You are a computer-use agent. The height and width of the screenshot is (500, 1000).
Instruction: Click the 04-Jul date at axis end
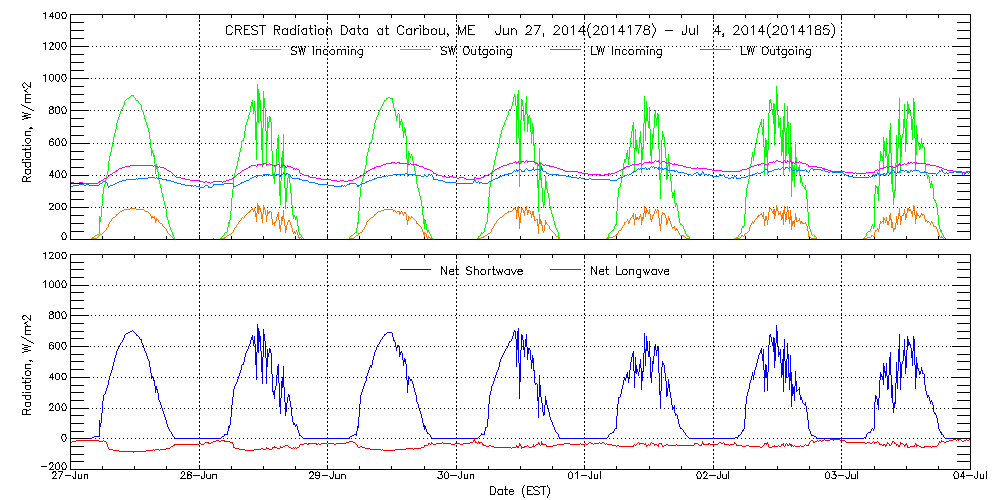969,477
